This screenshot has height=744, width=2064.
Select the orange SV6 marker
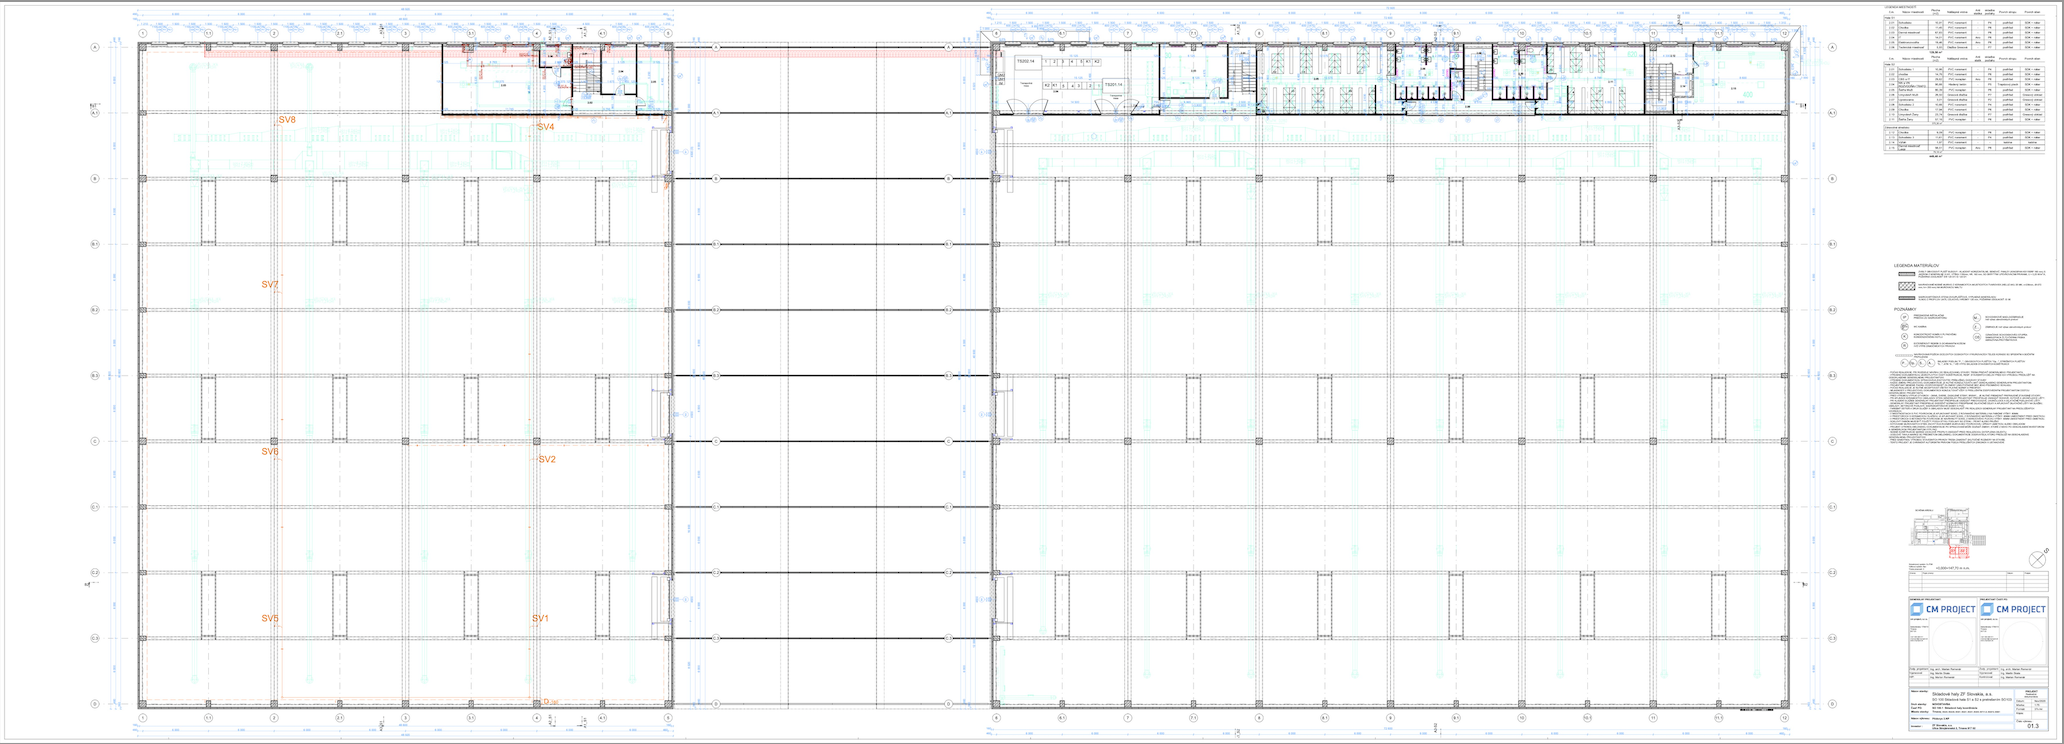pos(270,452)
